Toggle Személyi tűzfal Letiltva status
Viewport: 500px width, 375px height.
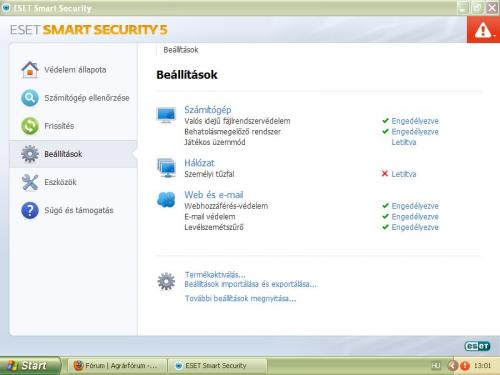tap(404, 174)
